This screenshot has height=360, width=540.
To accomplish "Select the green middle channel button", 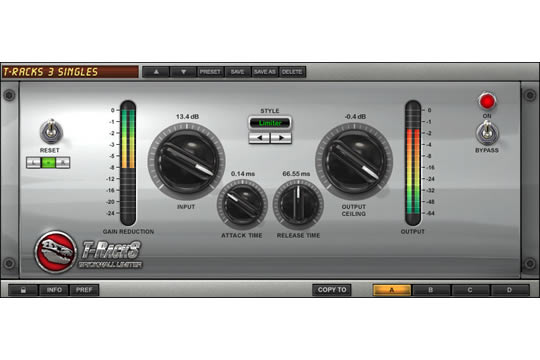I will (48, 162).
